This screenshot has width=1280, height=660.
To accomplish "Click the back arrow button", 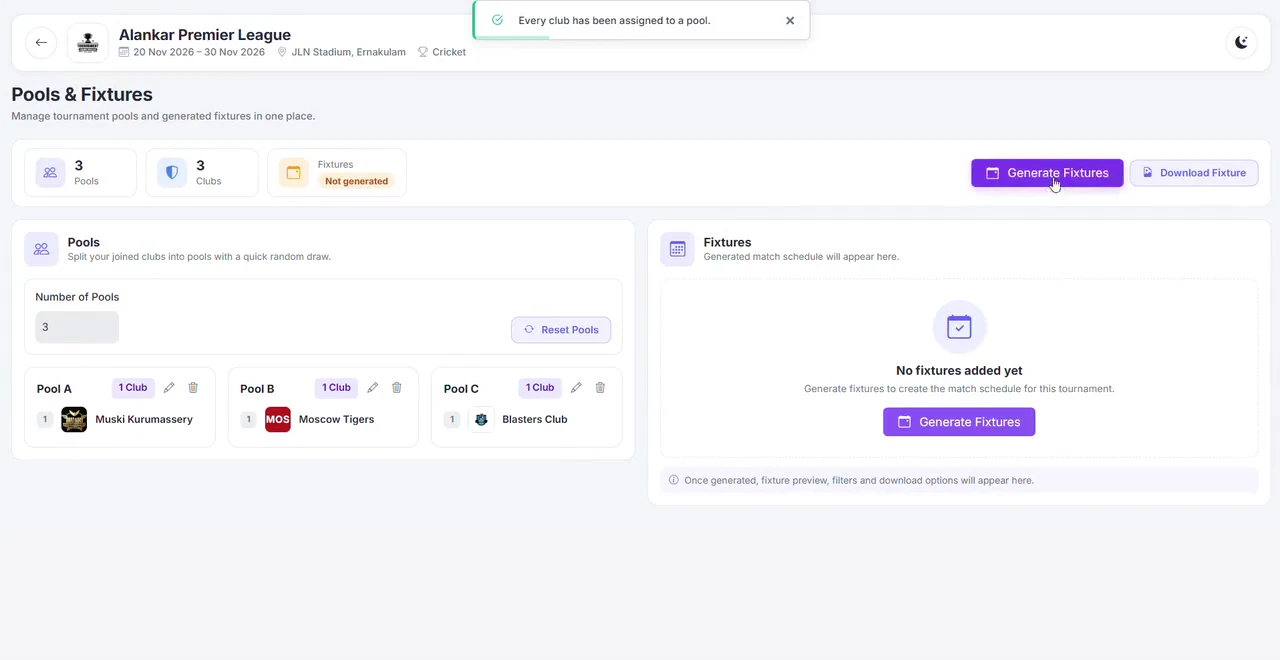I will [x=41, y=43].
